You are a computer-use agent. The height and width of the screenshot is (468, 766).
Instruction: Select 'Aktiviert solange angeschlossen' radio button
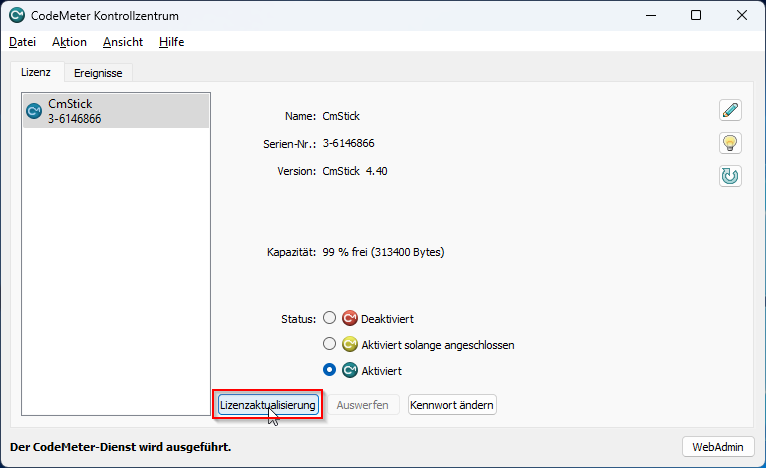click(330, 345)
